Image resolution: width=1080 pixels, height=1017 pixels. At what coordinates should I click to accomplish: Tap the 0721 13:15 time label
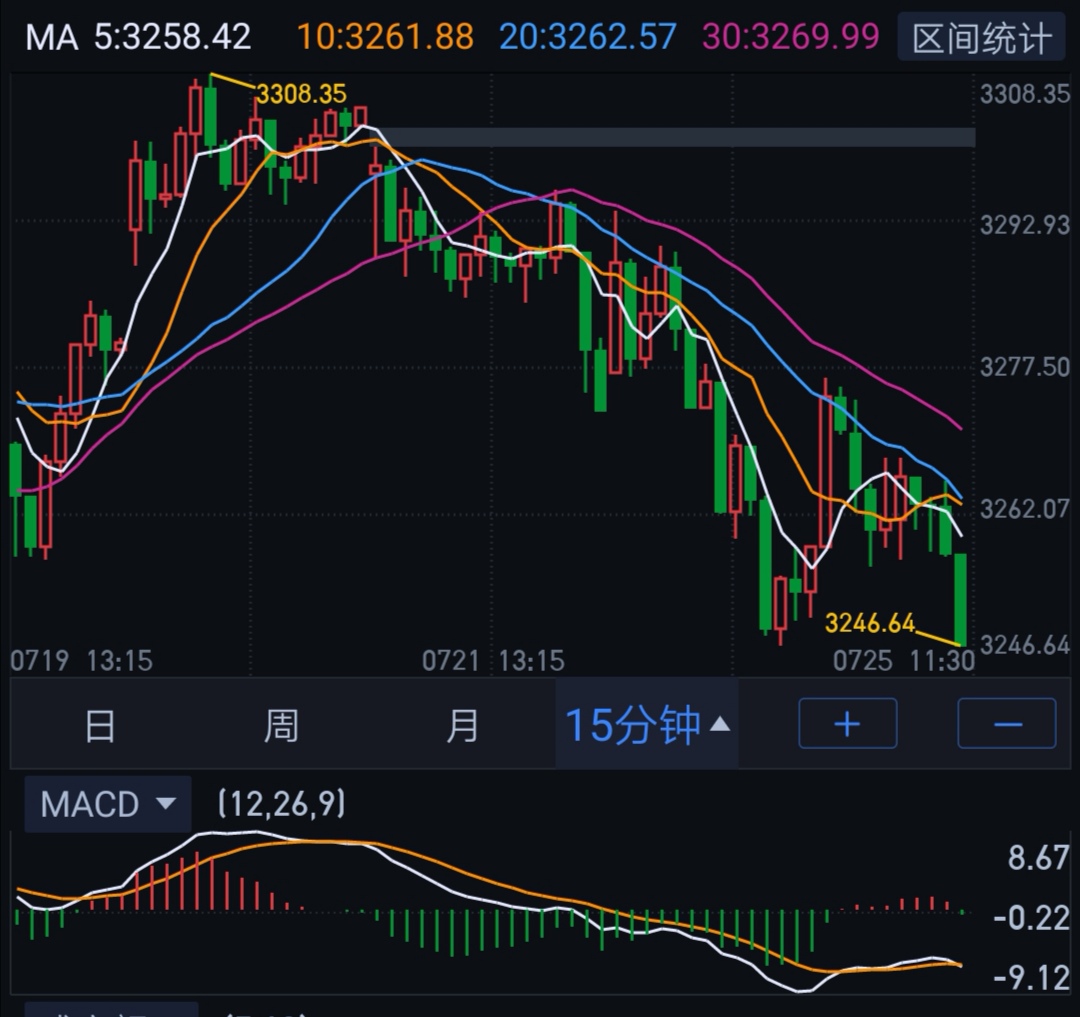(x=493, y=661)
